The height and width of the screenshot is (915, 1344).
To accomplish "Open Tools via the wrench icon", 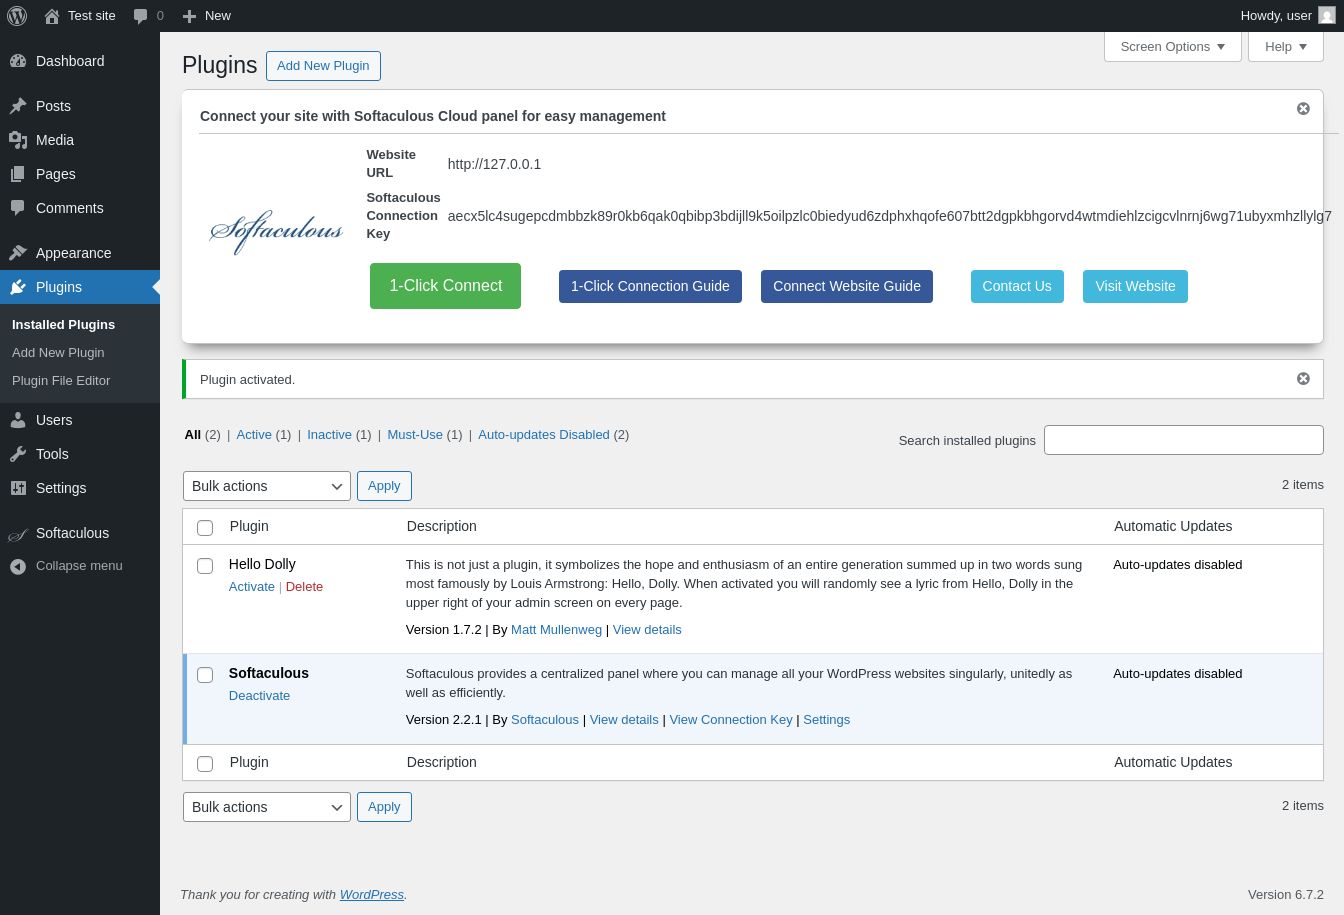I will (18, 454).
